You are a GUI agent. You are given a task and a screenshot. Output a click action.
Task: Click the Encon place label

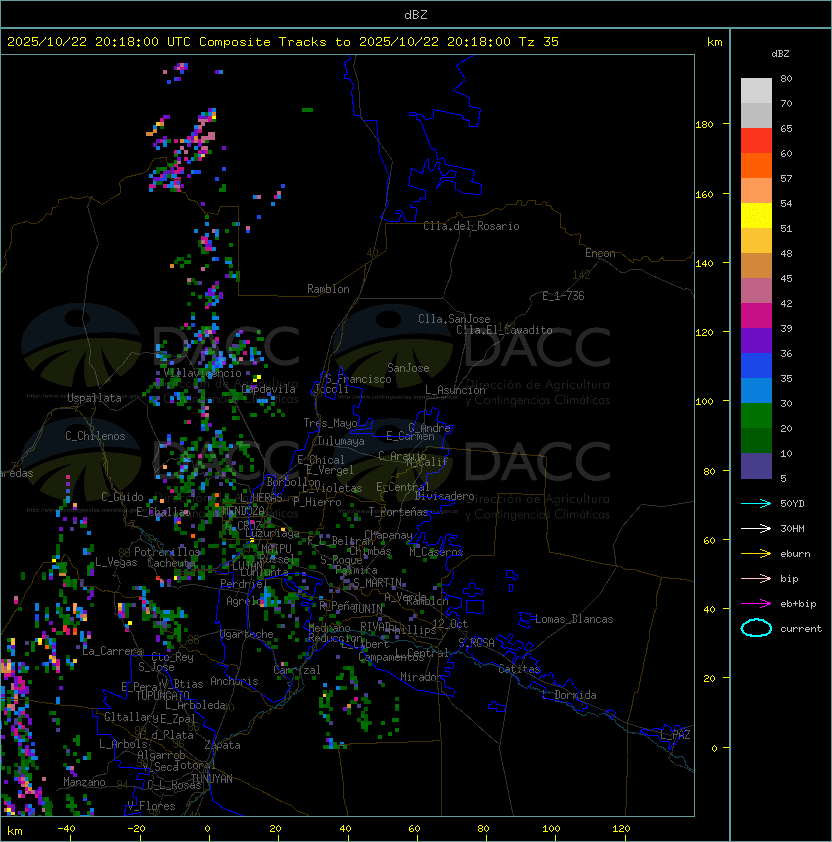coord(600,253)
